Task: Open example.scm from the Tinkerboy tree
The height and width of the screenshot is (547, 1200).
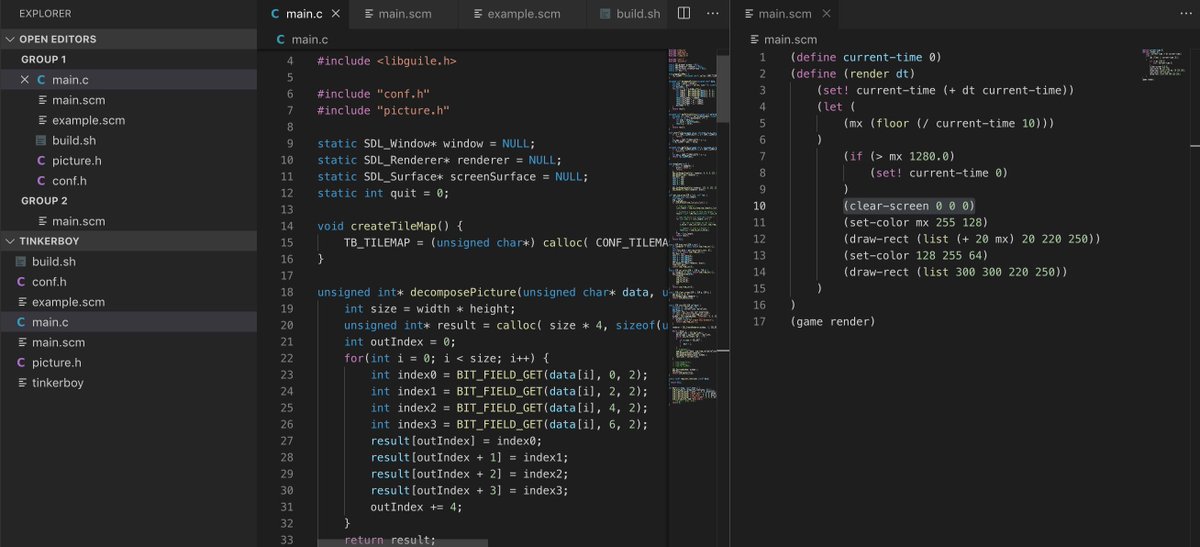Action: pyautogui.click(x=68, y=302)
